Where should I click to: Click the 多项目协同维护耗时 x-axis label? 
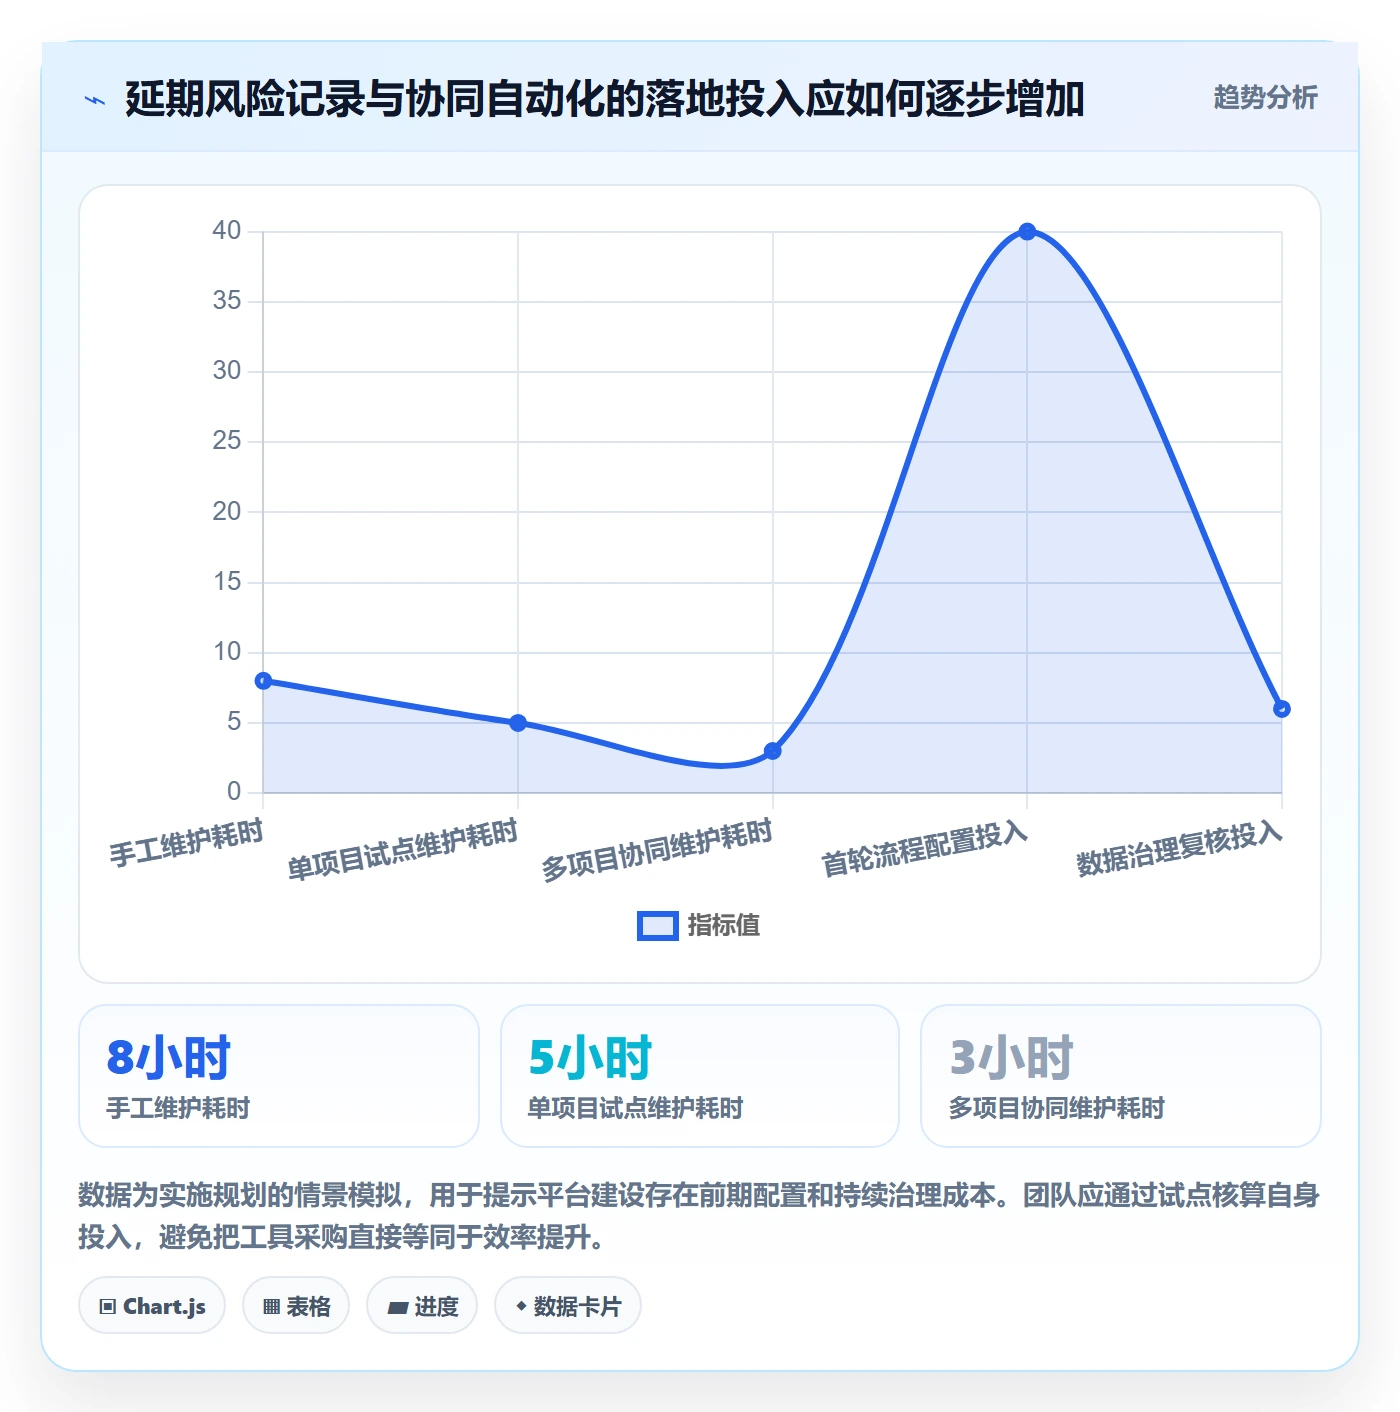658,849
